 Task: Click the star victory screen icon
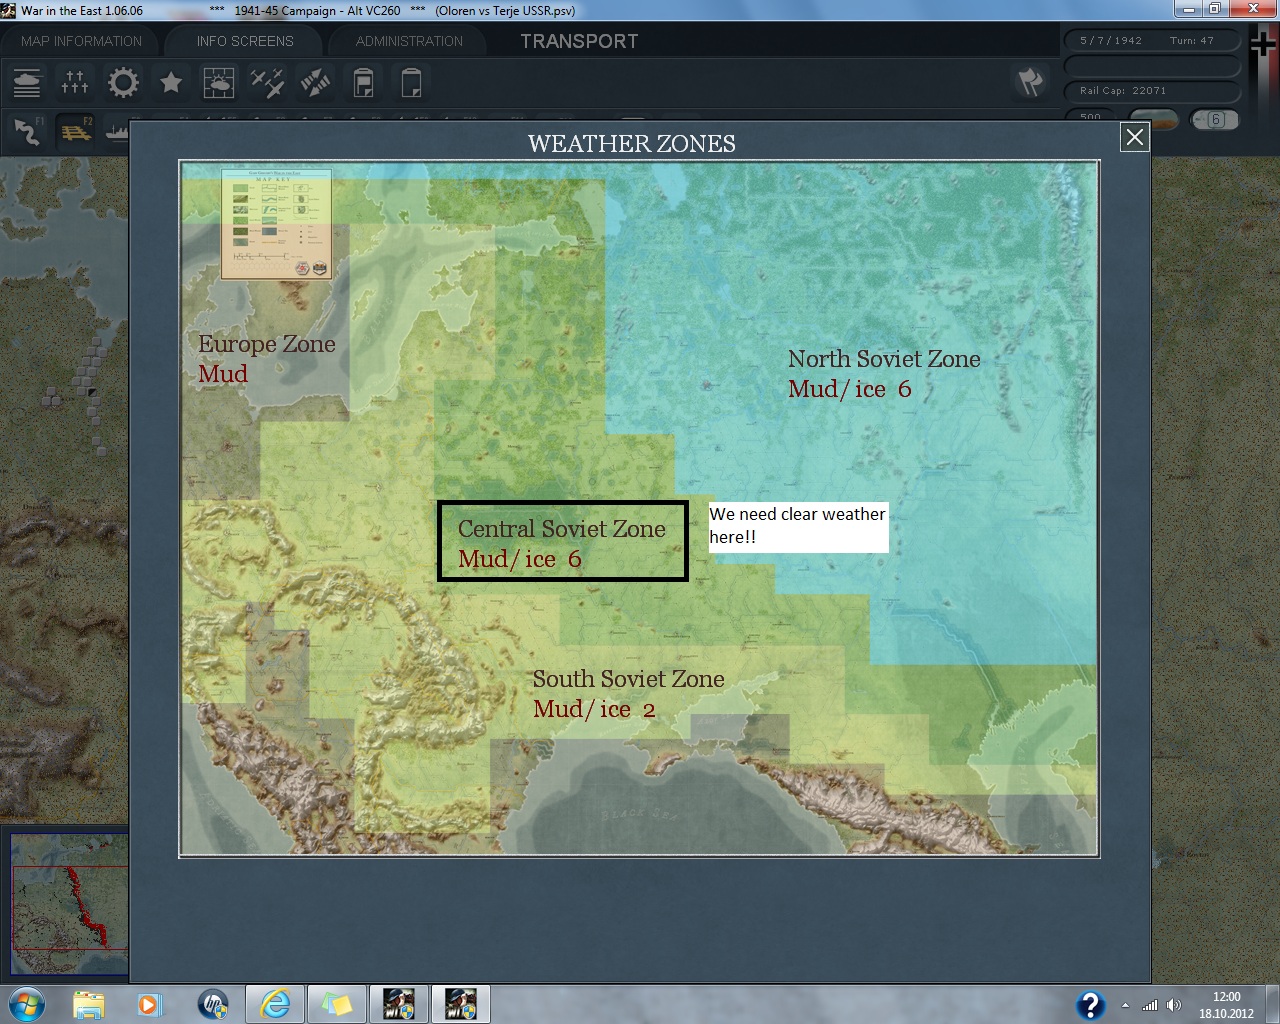click(x=171, y=82)
